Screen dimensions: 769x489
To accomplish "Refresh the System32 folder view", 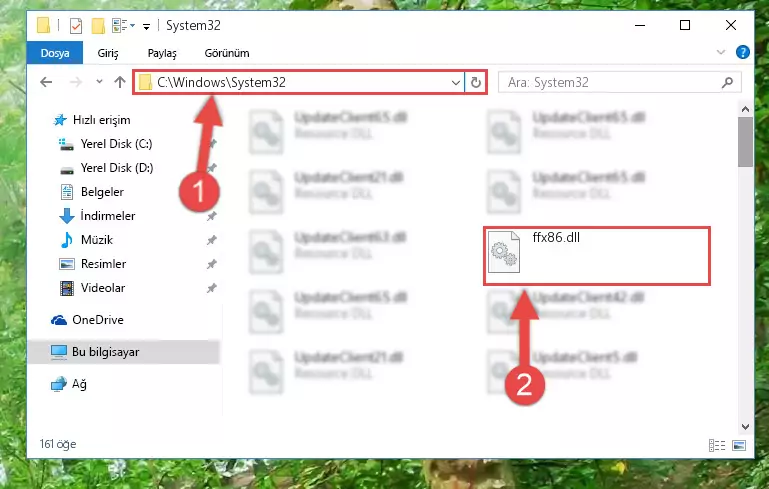I will [475, 82].
